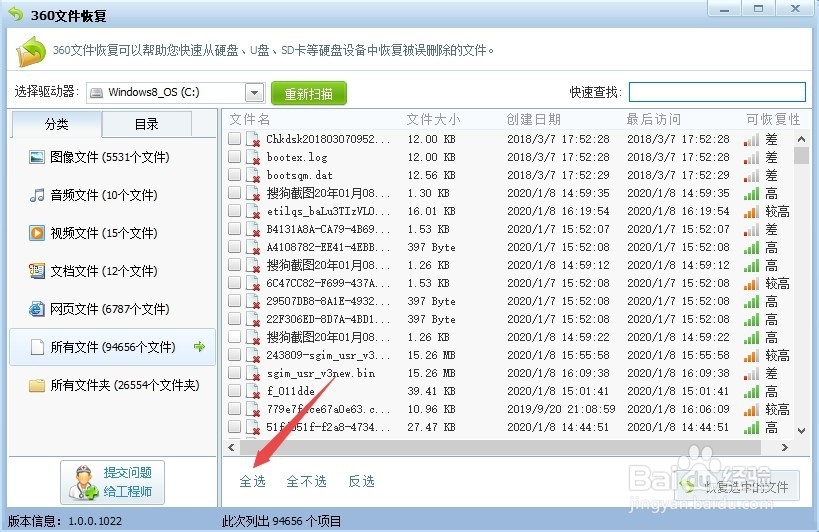This screenshot has height=532, width=819.
Task: Click the deleted file icon for bootsqm.dat
Action: [253, 175]
